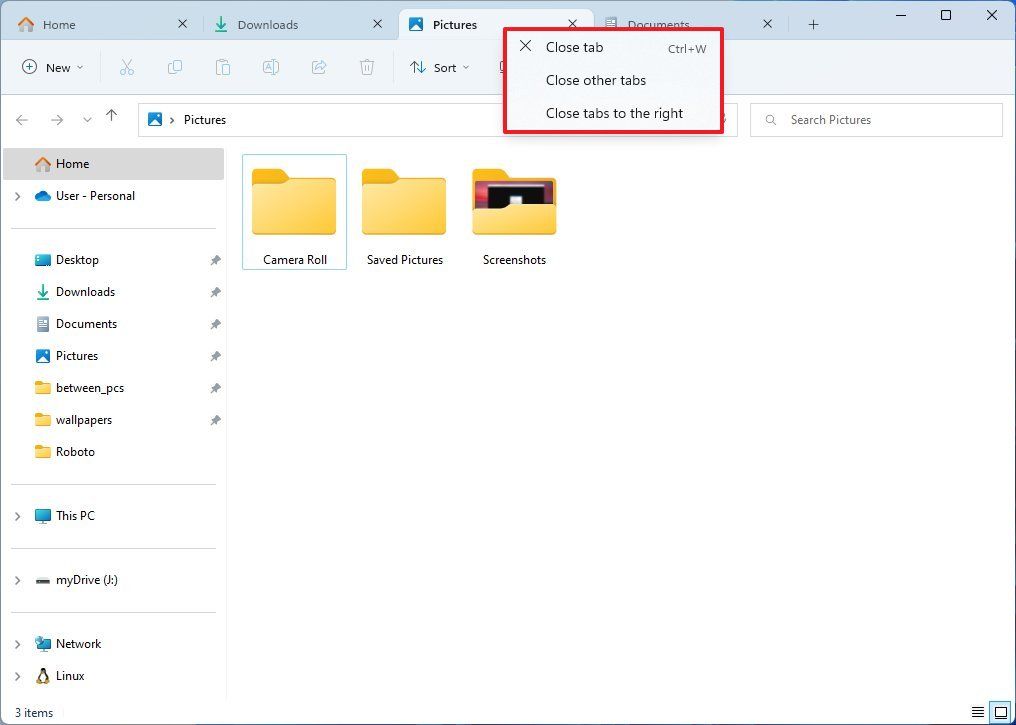This screenshot has height=725, width=1016.
Task: Choose Close tabs to the right
Action: 614,113
